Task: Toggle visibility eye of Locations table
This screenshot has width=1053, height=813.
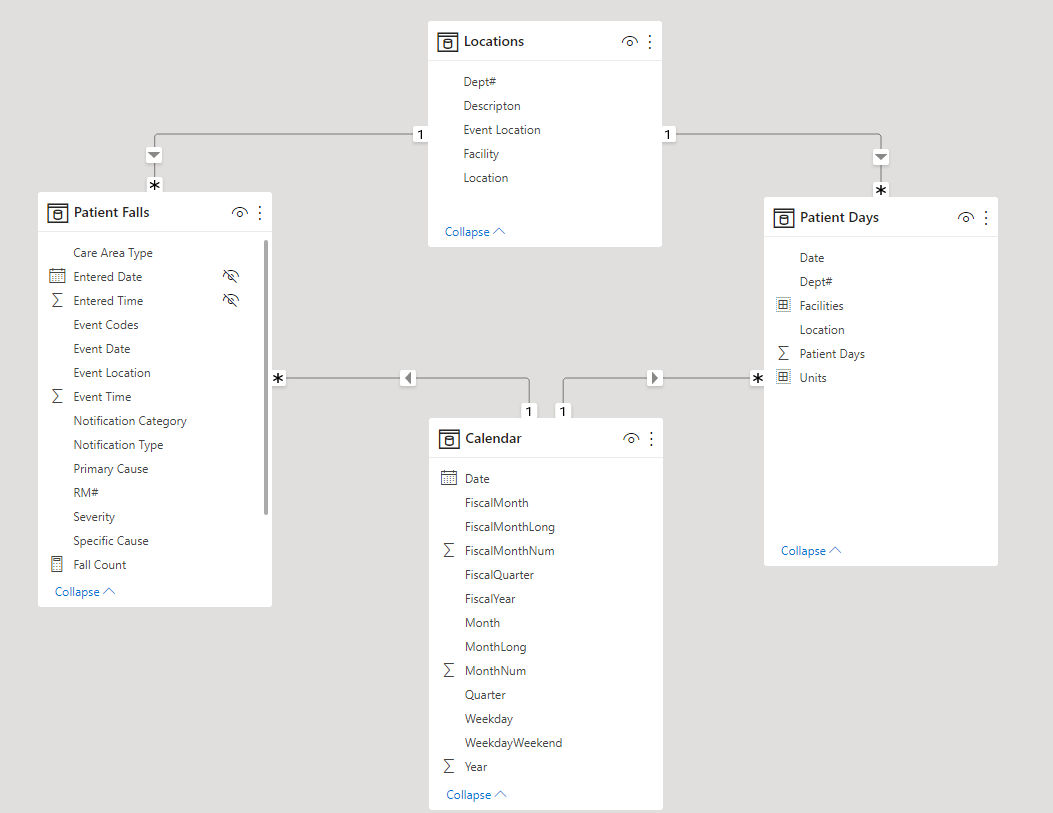Action: (x=629, y=42)
